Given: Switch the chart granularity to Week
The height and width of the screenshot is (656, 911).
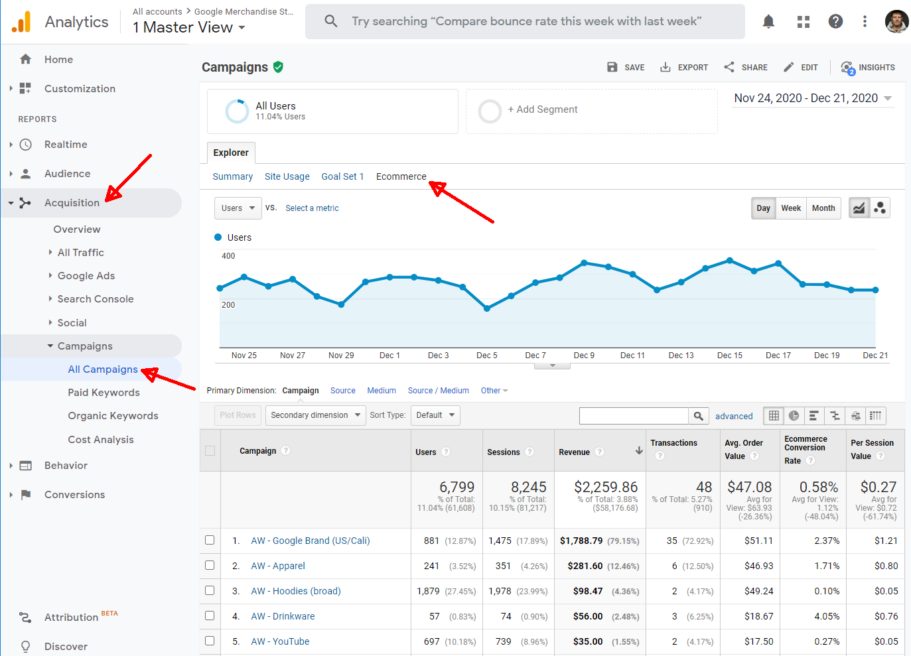Looking at the screenshot, I should 791,208.
